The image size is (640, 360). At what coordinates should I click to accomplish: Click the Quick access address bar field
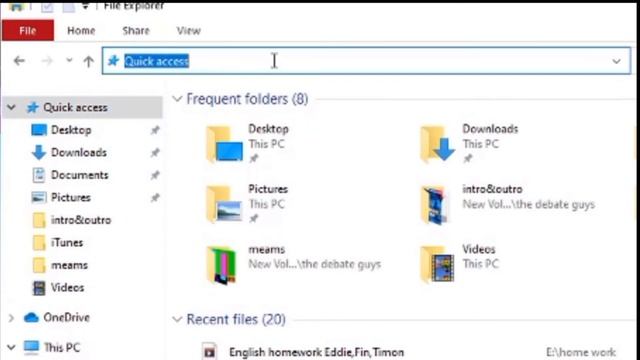(x=366, y=61)
